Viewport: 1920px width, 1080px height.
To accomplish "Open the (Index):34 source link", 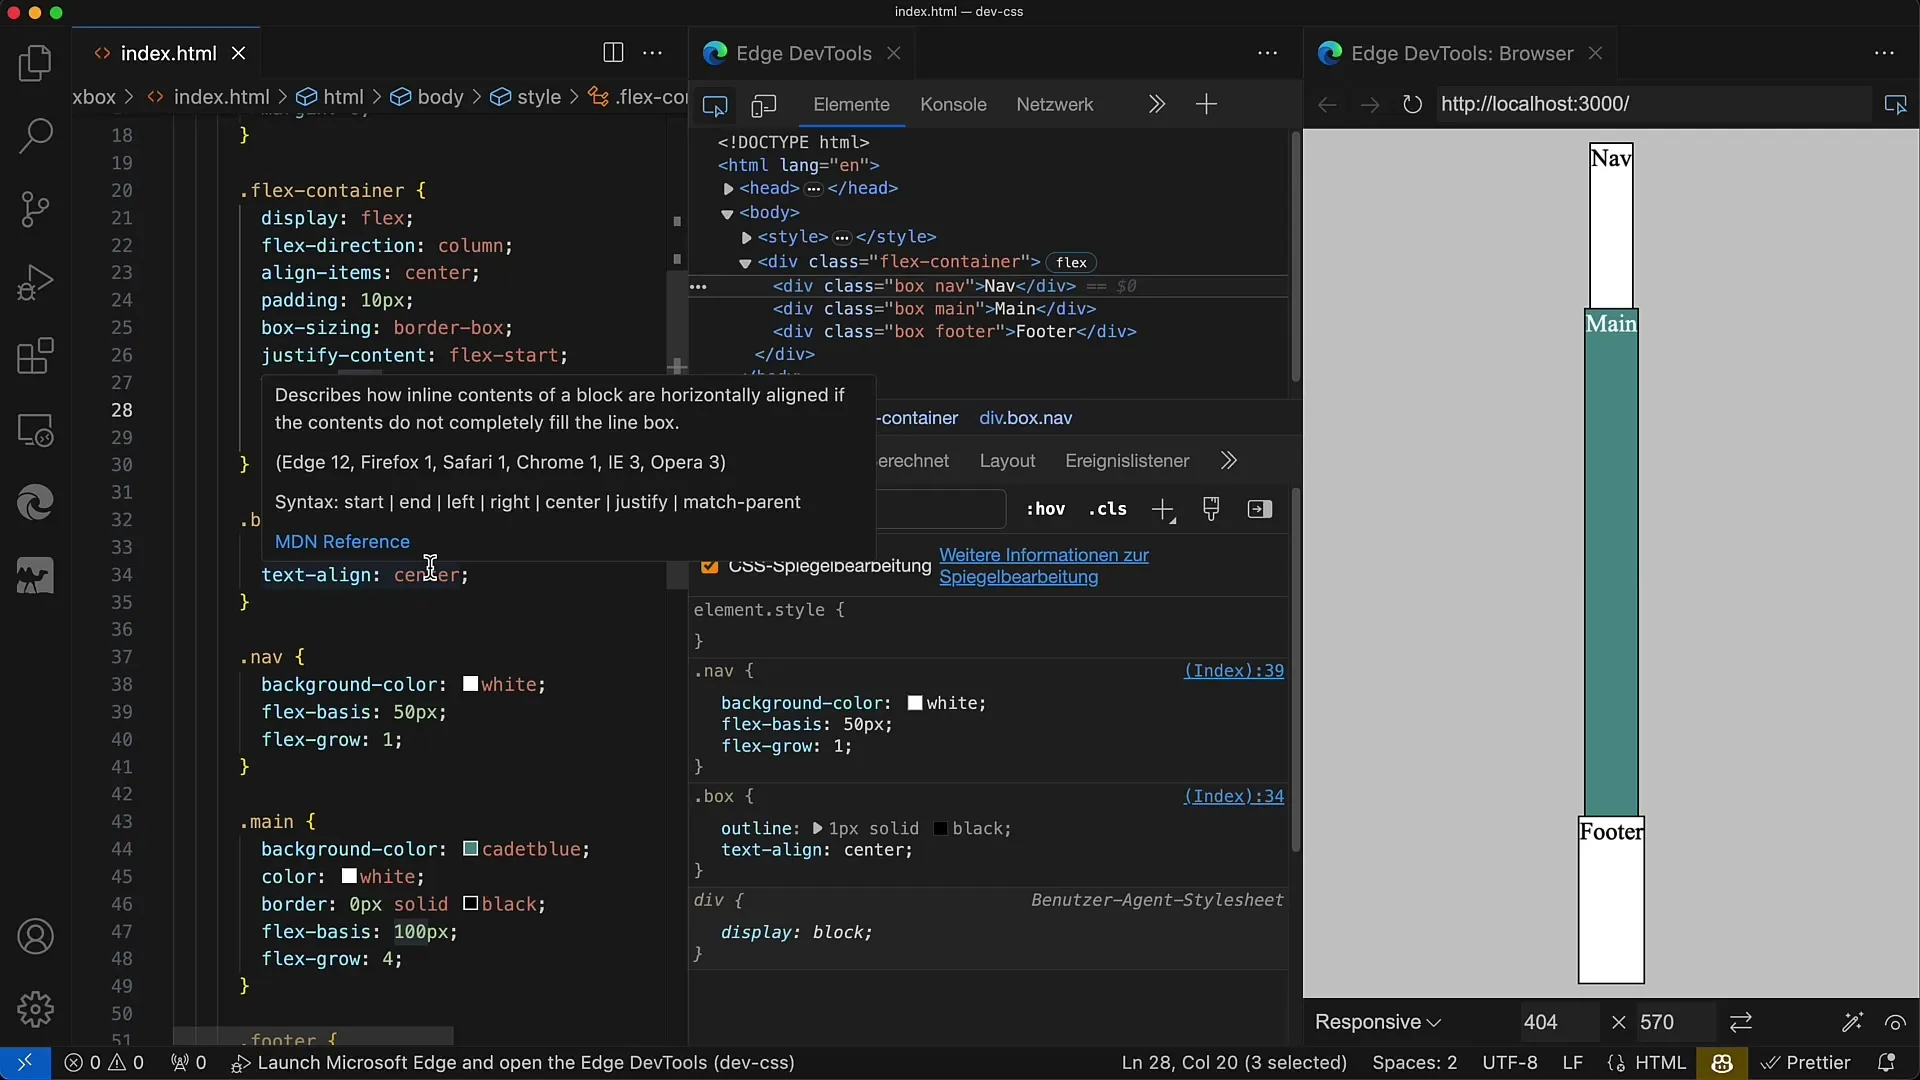I will (x=1234, y=797).
